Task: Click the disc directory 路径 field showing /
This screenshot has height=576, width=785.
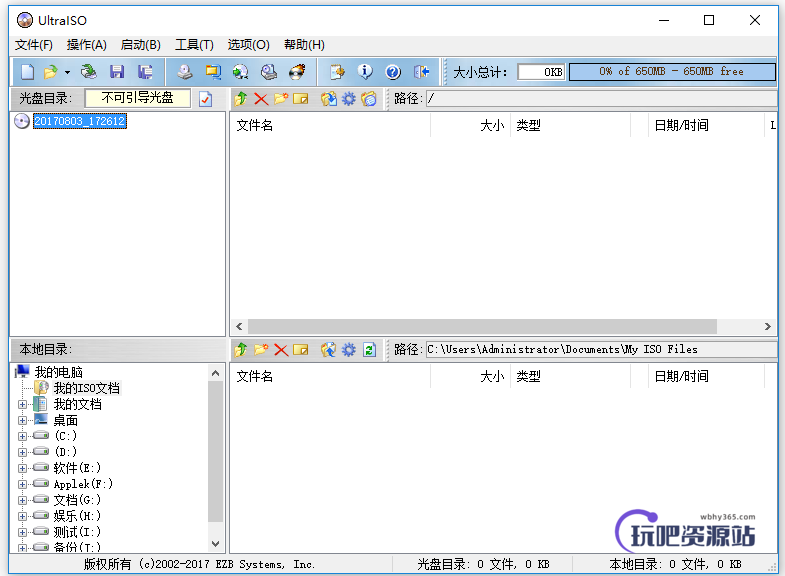Action: pos(601,99)
